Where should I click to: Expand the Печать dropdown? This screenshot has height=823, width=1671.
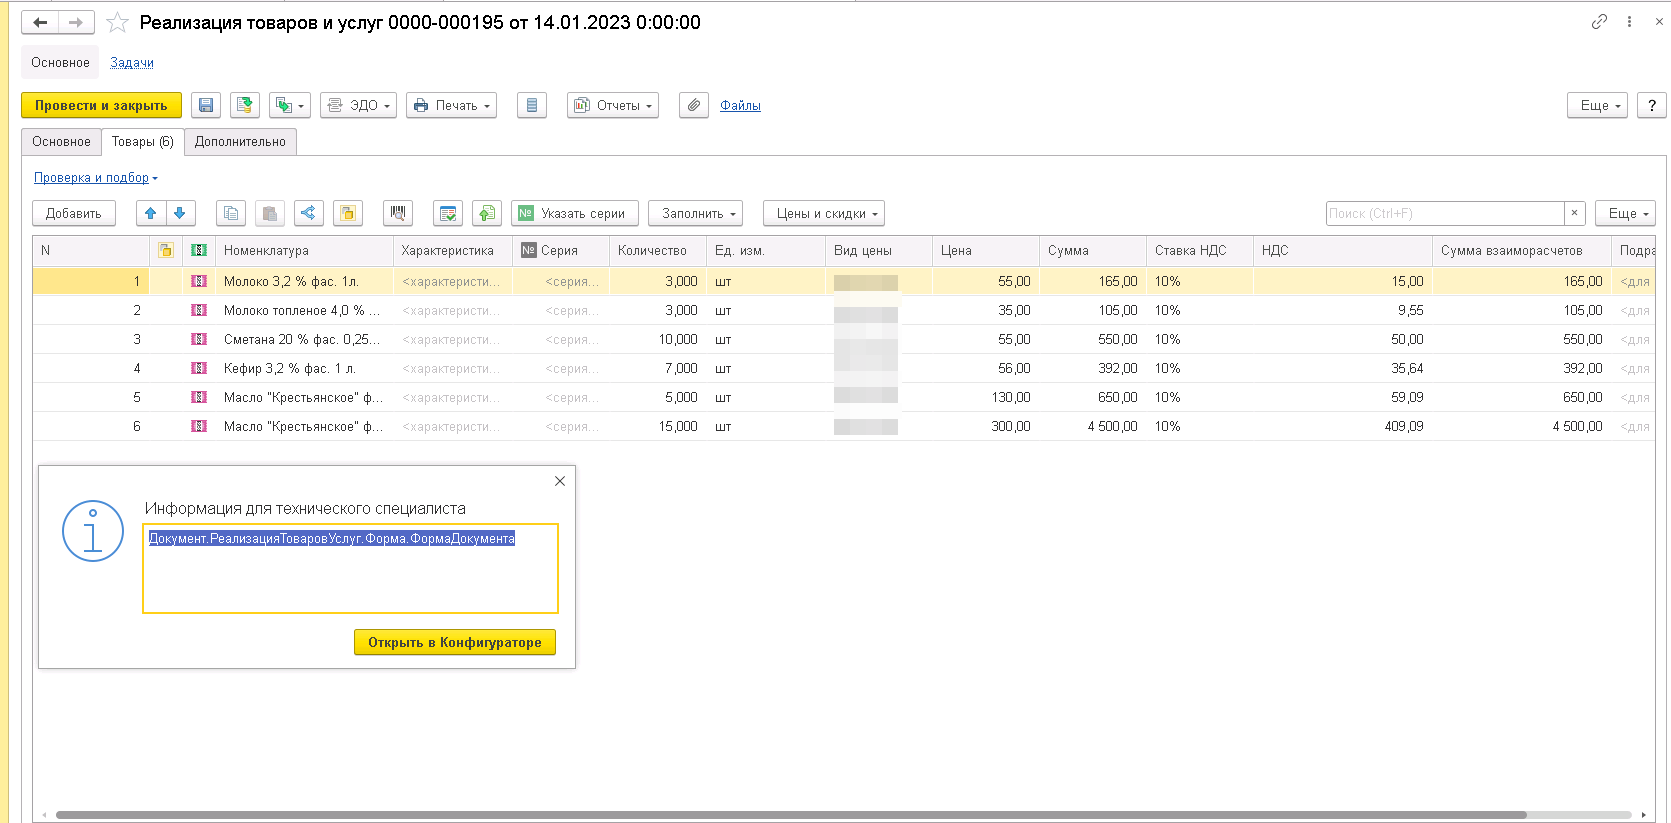pos(452,105)
